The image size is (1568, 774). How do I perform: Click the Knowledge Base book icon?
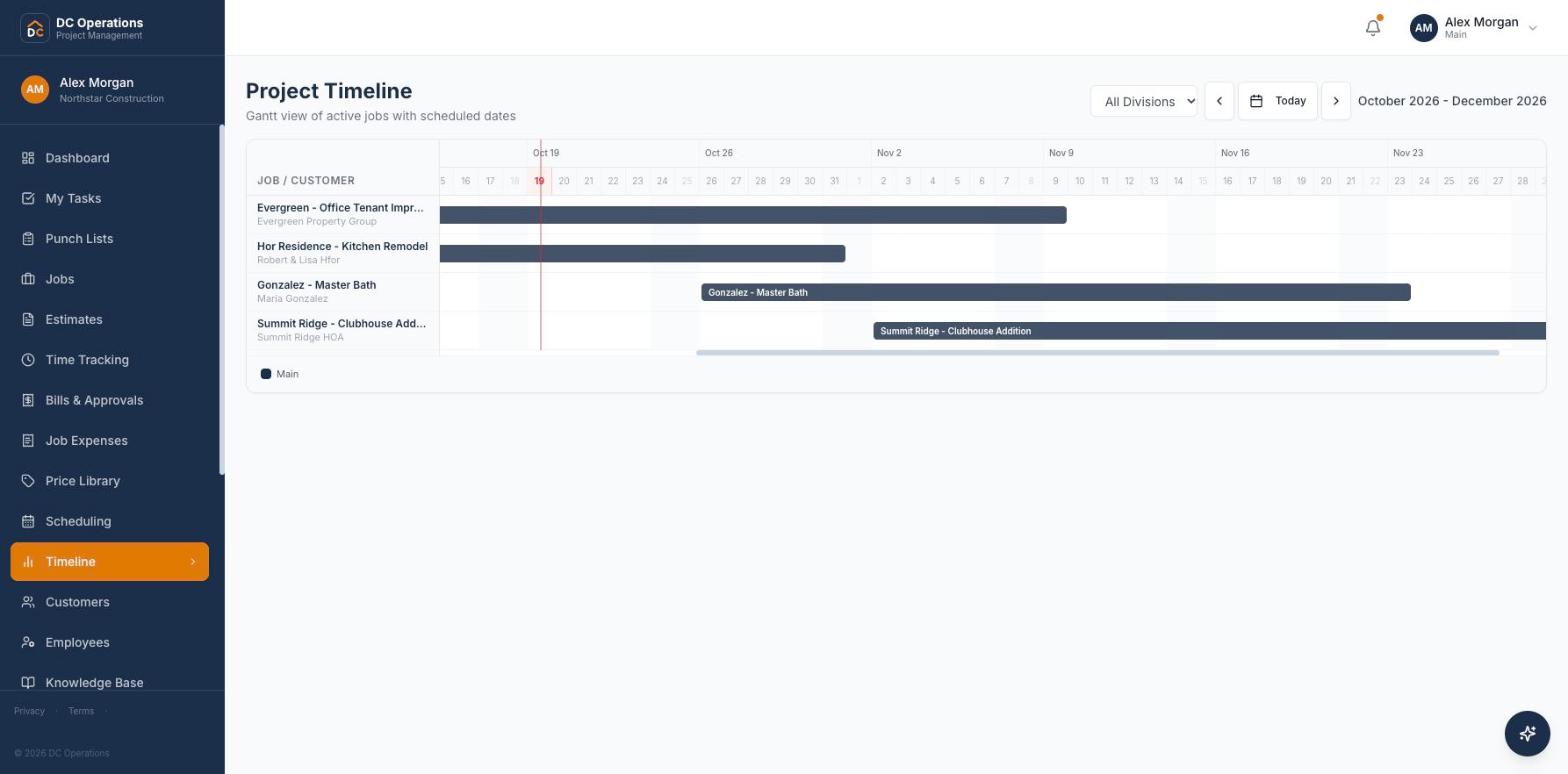point(28,683)
